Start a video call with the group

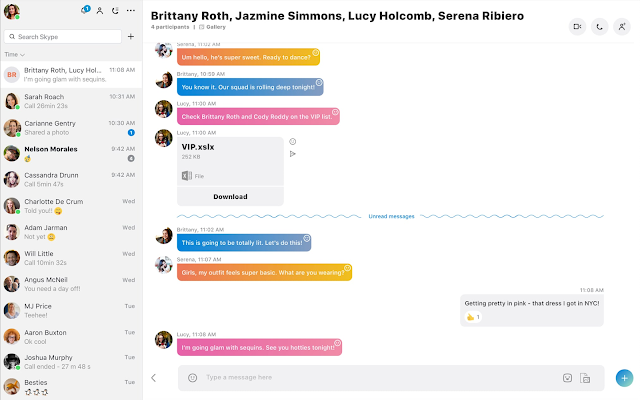tap(577, 27)
